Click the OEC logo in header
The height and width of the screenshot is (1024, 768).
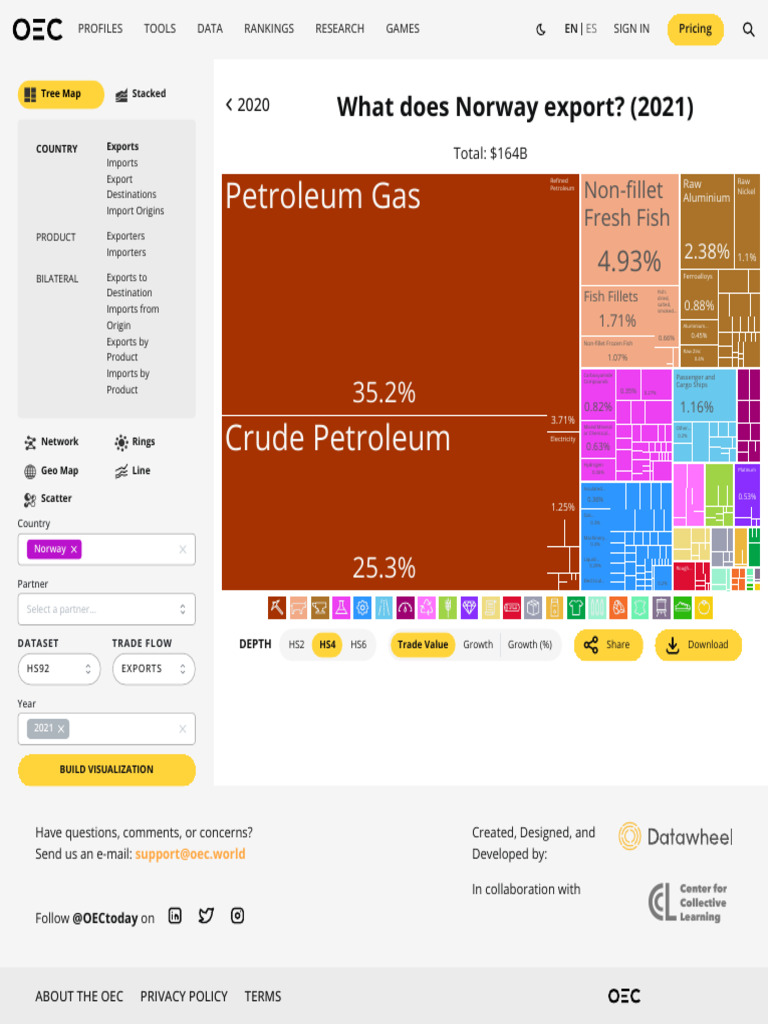(x=37, y=29)
